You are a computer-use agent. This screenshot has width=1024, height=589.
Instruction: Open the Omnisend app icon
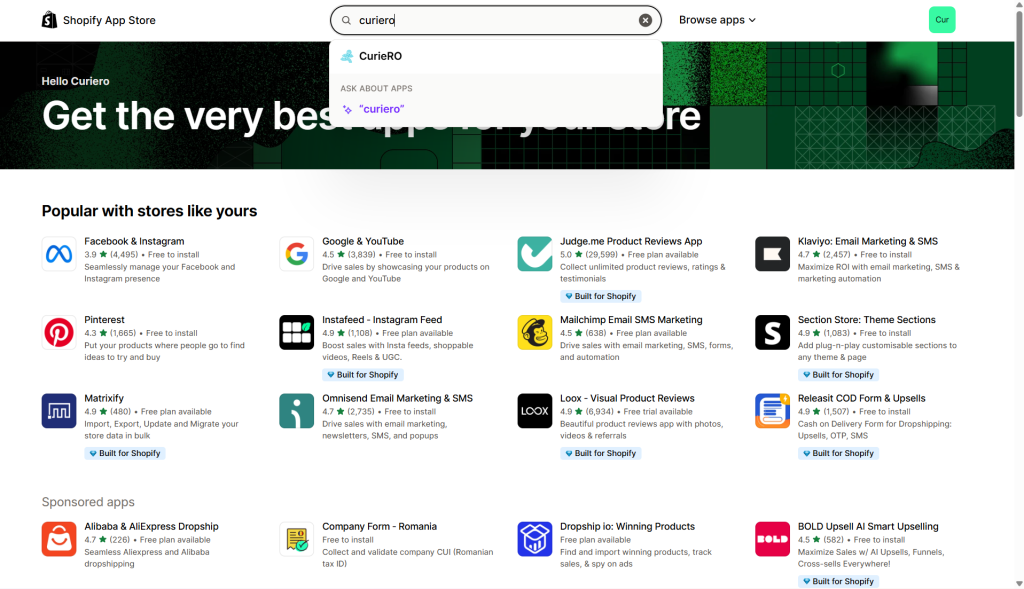[x=296, y=410]
